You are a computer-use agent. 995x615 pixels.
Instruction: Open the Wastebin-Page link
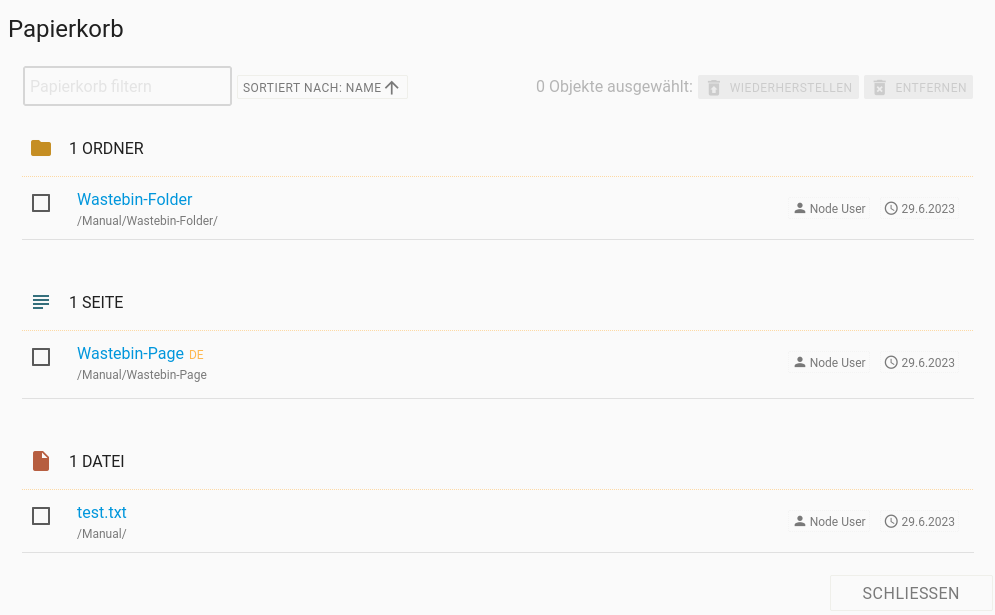coord(130,353)
